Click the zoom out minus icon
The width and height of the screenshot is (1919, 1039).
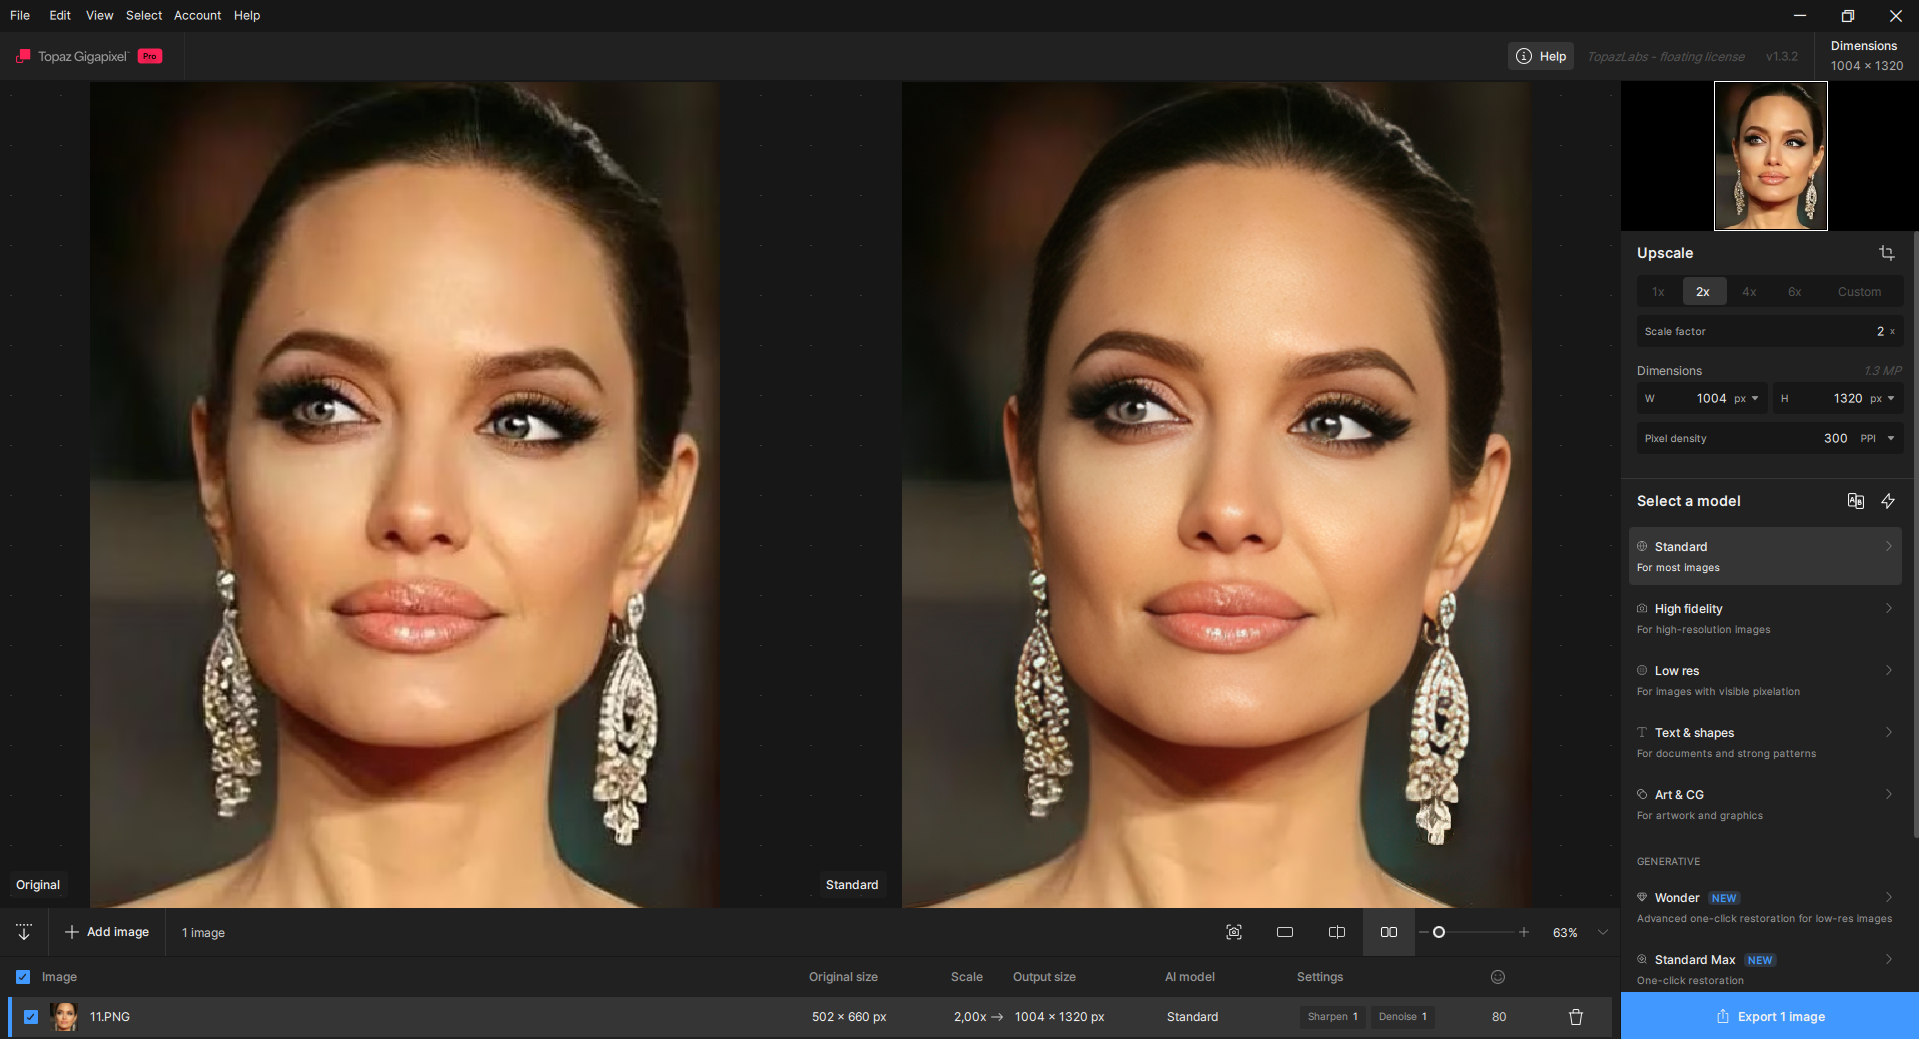1424,932
